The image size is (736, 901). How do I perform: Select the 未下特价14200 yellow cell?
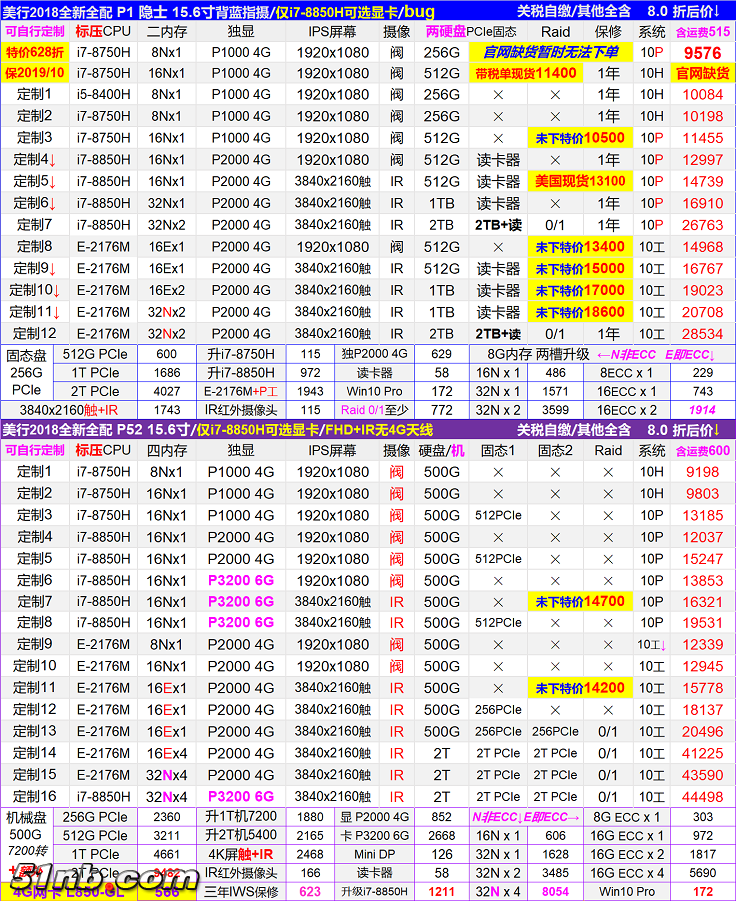point(580,688)
